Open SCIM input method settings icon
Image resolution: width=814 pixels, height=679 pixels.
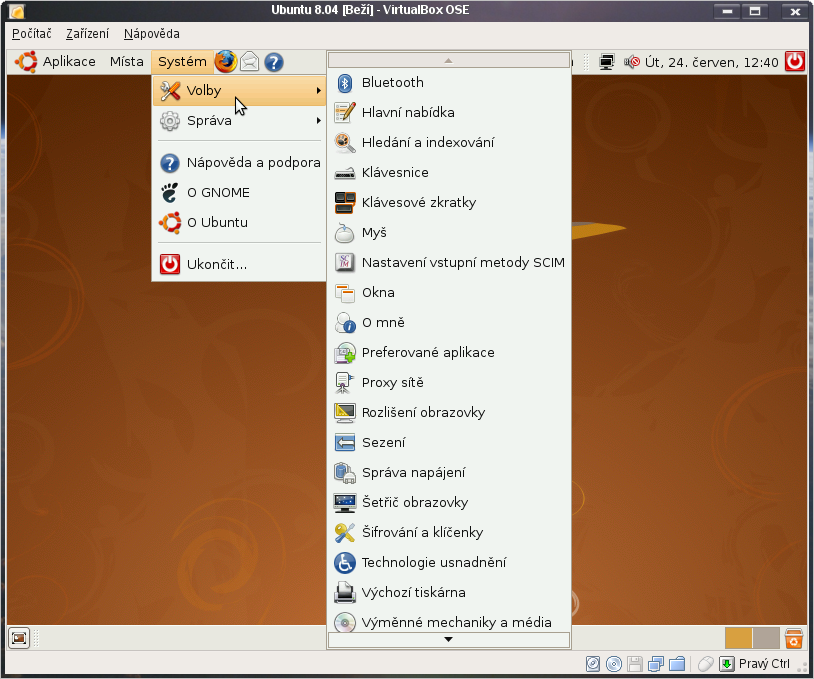click(345, 263)
